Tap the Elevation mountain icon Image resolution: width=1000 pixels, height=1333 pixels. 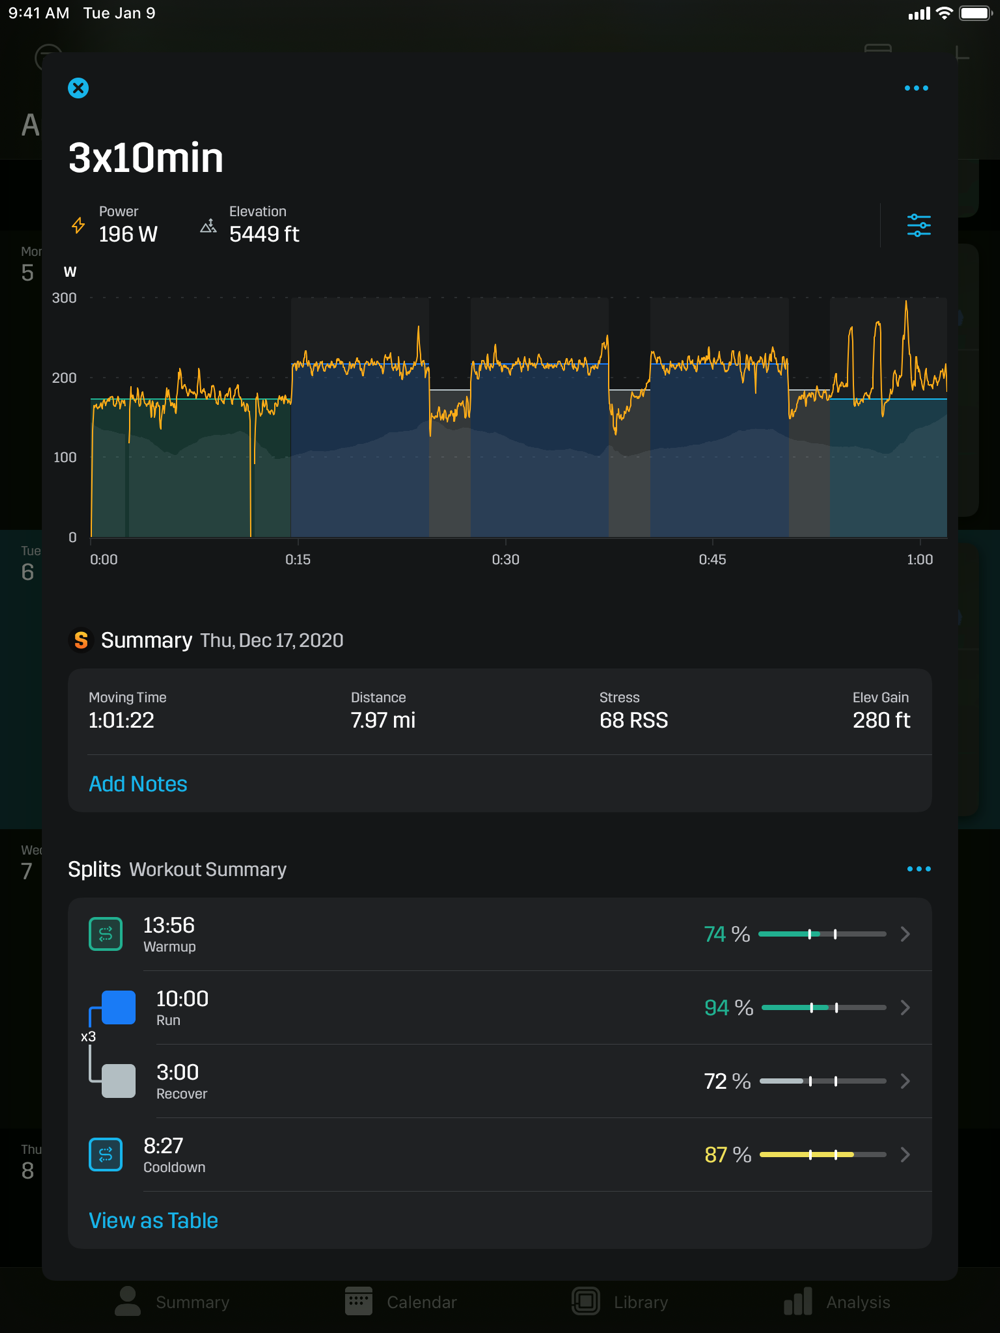click(208, 226)
